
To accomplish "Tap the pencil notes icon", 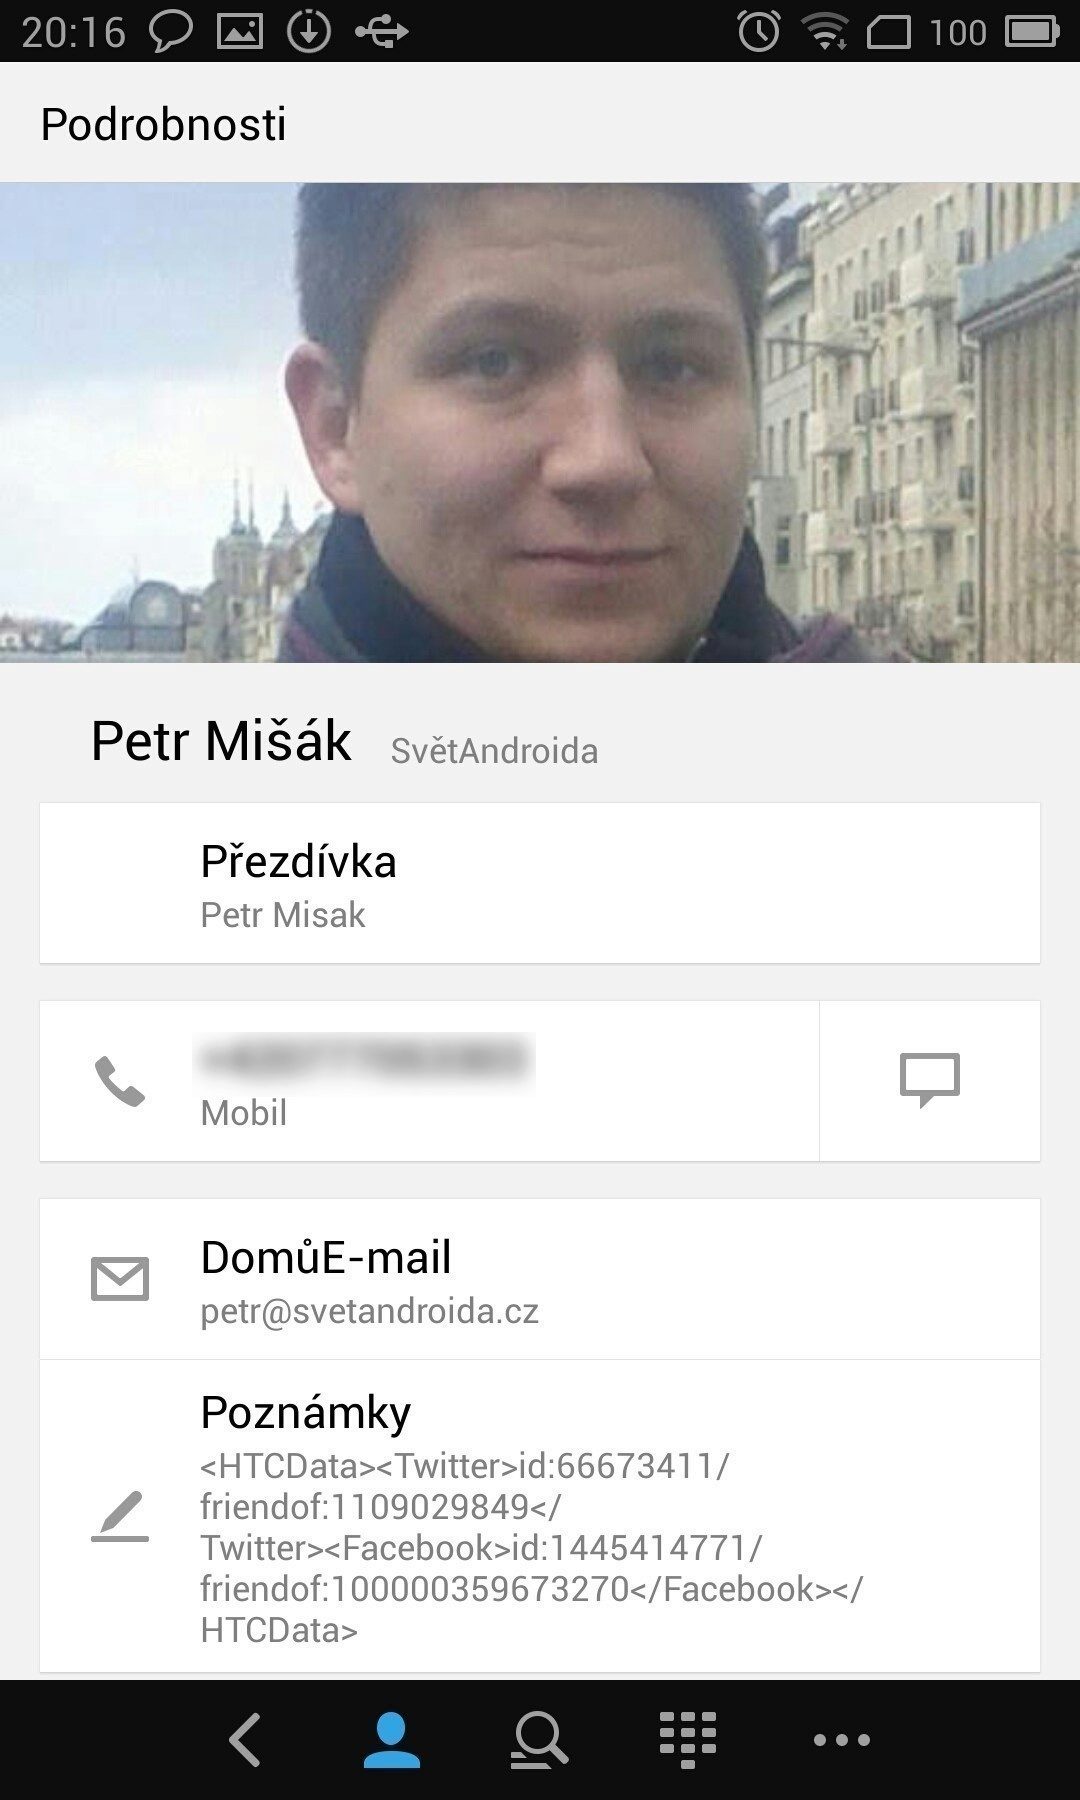I will coord(120,1515).
